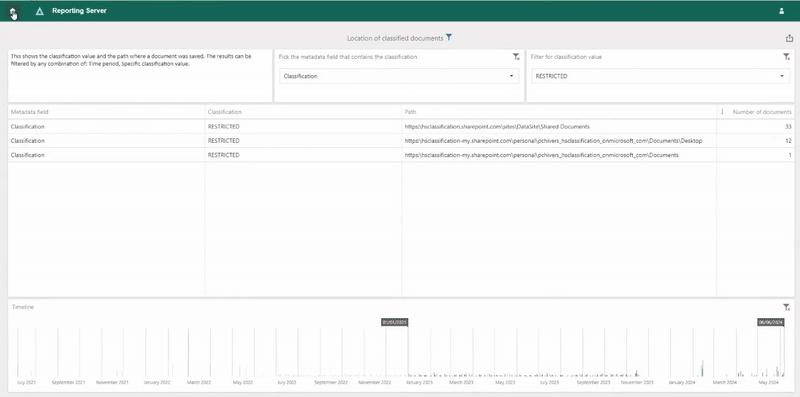Clear the Timeline filter icon

click(786, 307)
